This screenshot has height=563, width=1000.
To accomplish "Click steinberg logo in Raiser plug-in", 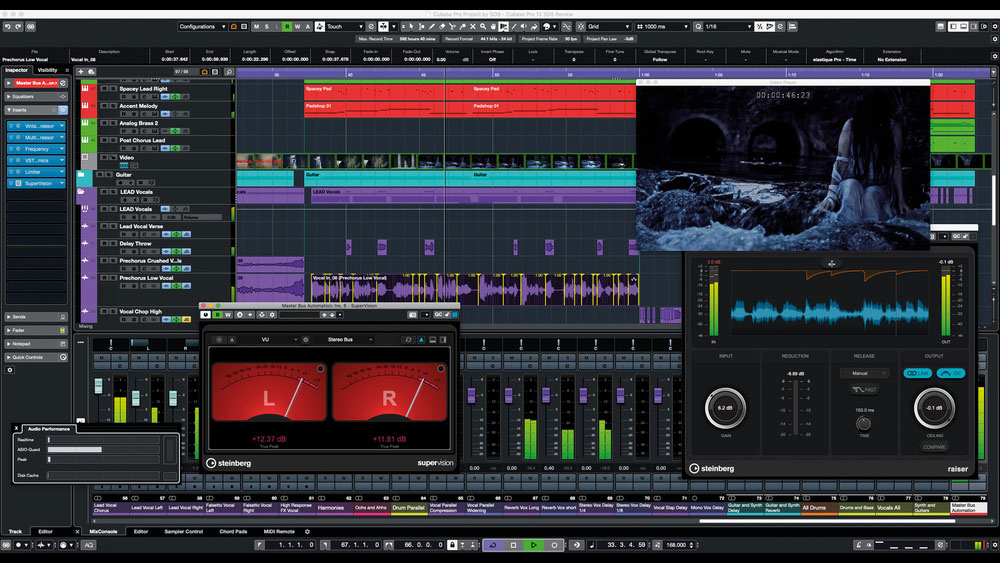I will [x=712, y=469].
